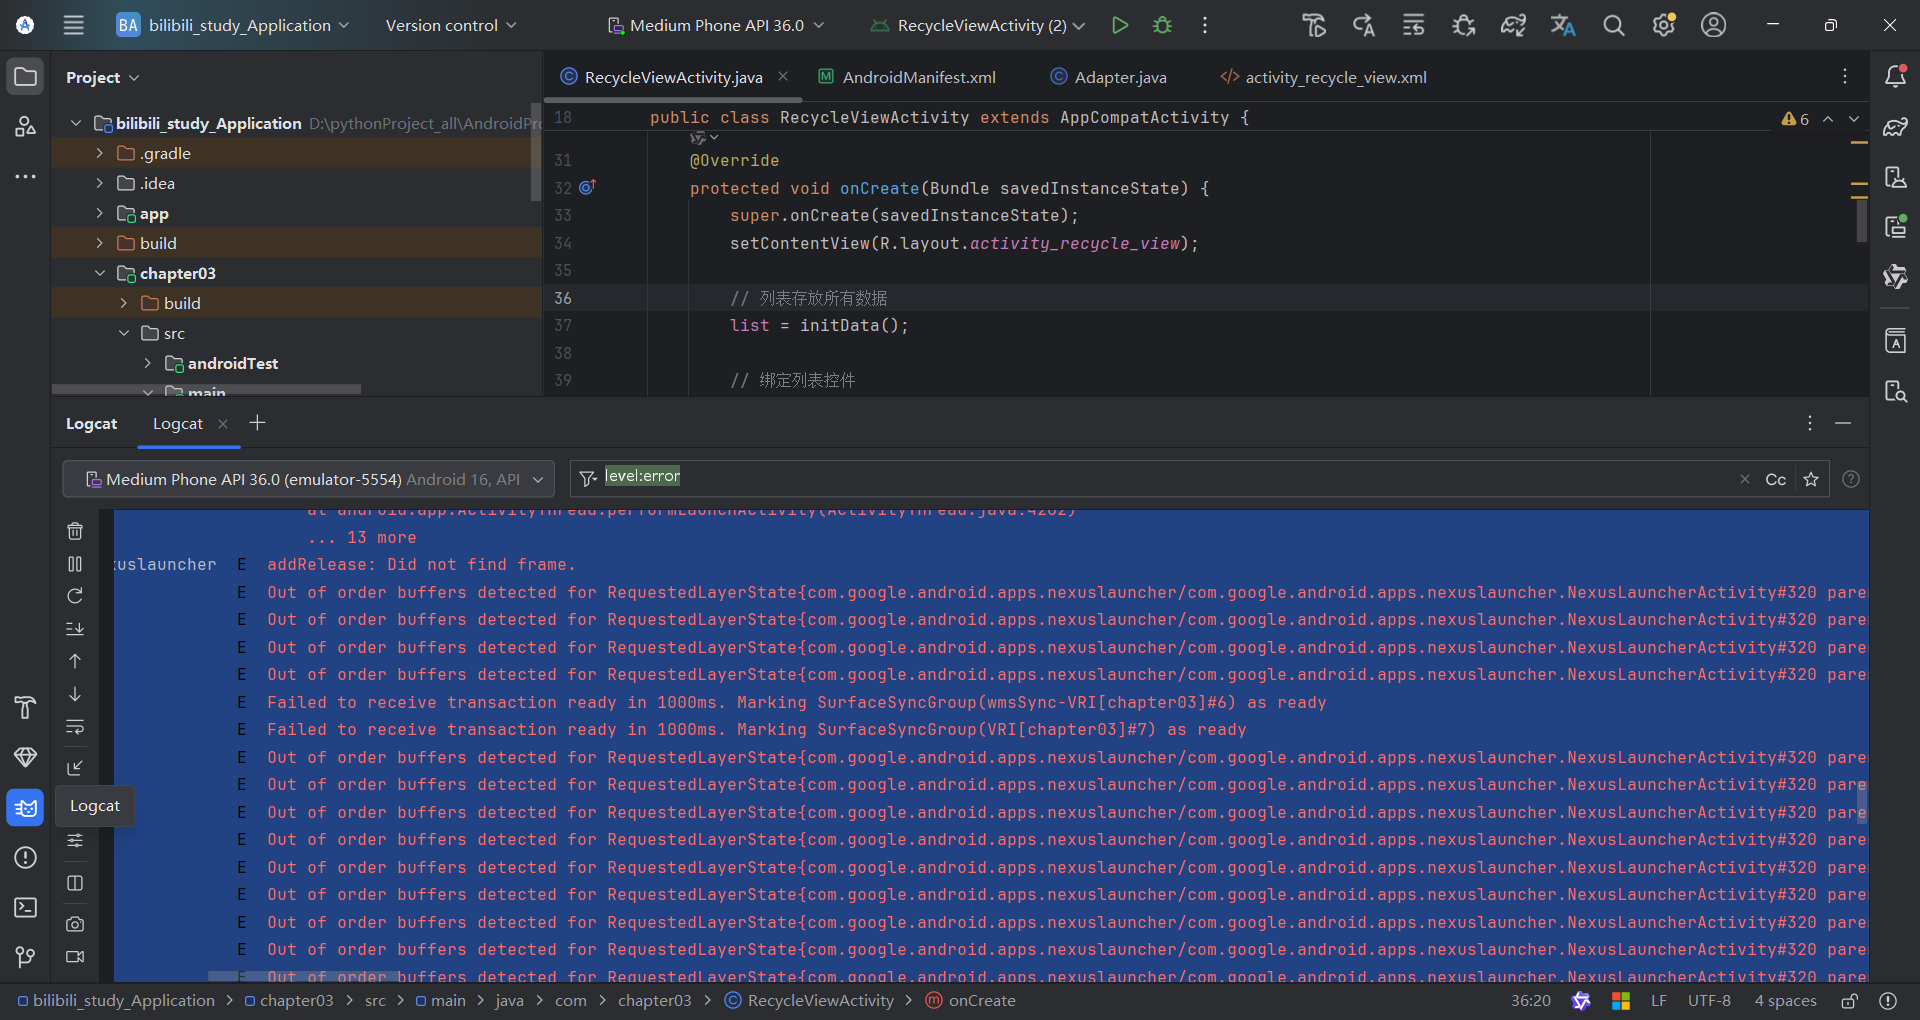Open the Search Everywhere magnifier
1920x1020 pixels.
point(1613,25)
